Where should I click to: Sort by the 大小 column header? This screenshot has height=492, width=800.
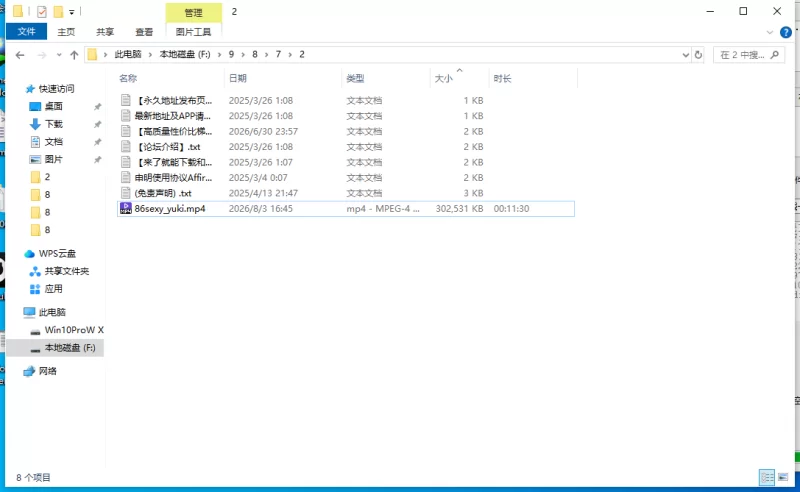pyautogui.click(x=443, y=78)
